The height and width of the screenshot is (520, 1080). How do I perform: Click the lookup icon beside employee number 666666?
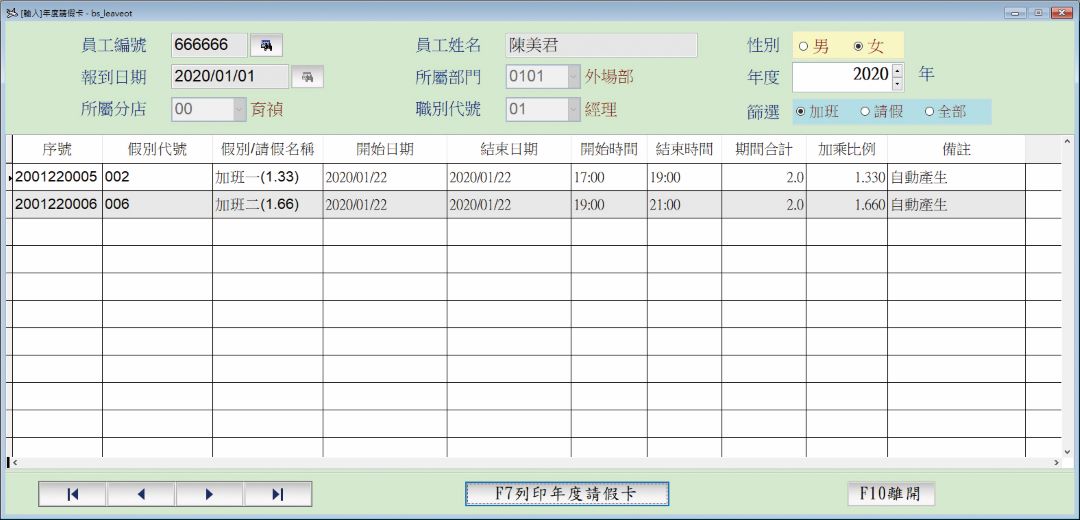265,45
